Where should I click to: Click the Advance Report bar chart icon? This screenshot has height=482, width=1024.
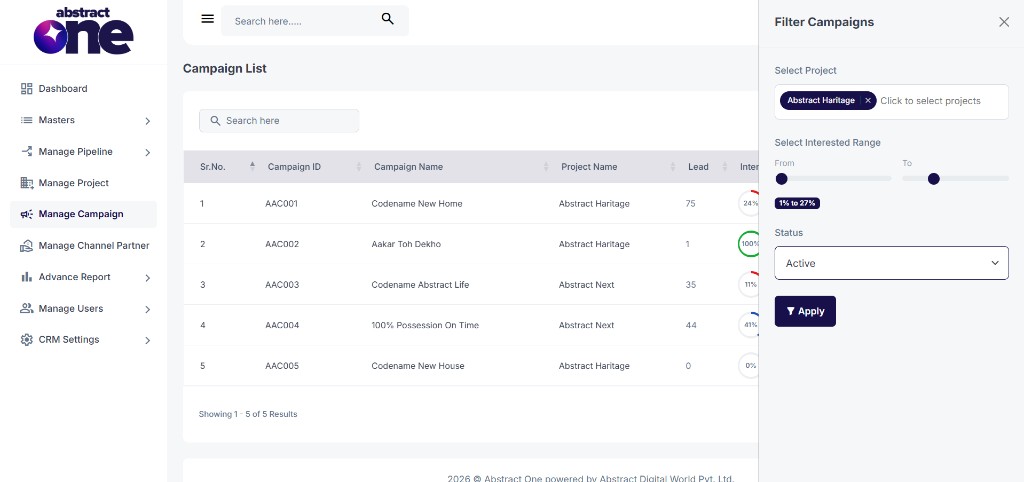(27, 277)
